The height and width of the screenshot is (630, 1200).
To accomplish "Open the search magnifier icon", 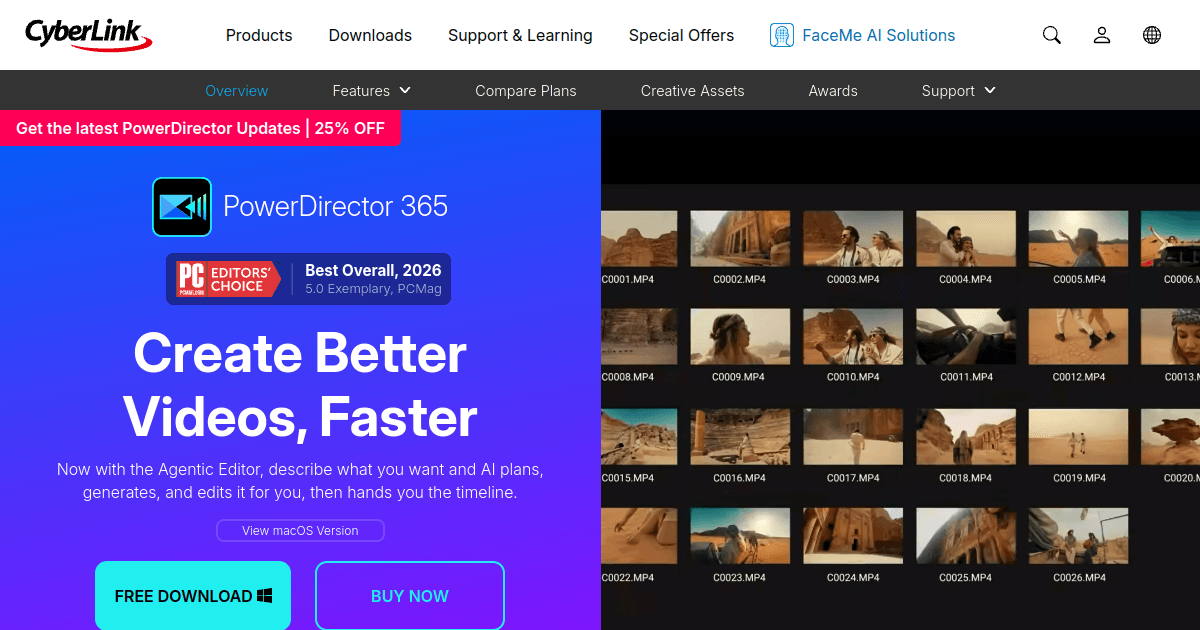I will (1051, 35).
